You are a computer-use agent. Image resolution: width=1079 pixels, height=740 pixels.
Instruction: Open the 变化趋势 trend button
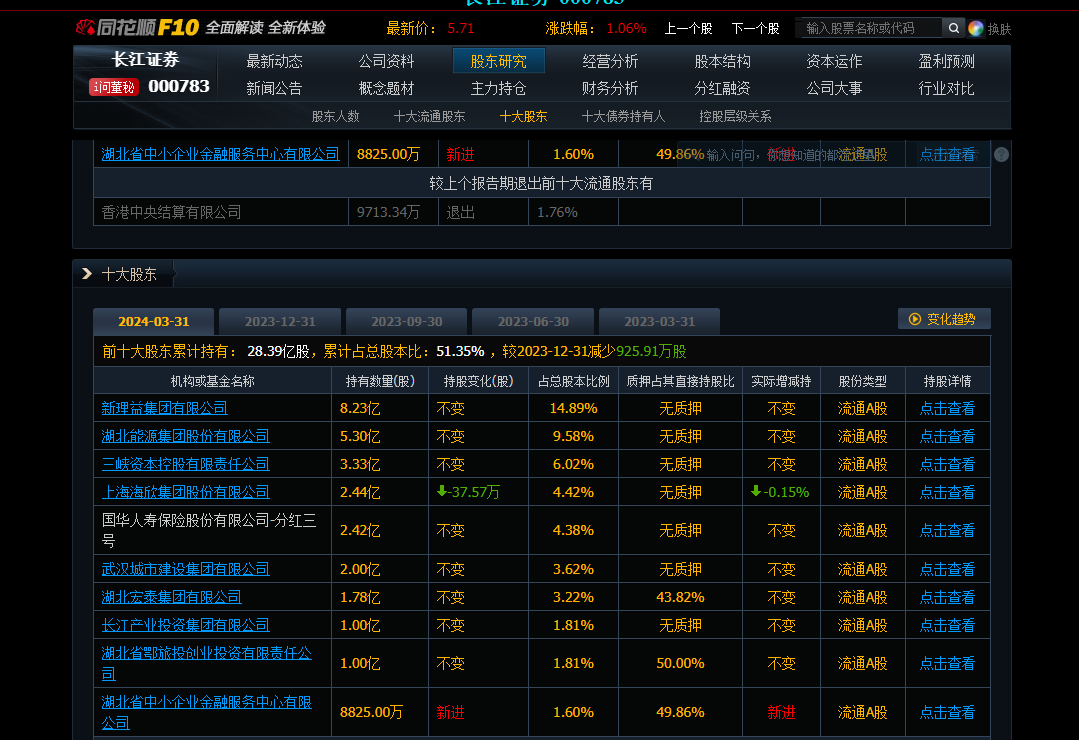(x=944, y=319)
